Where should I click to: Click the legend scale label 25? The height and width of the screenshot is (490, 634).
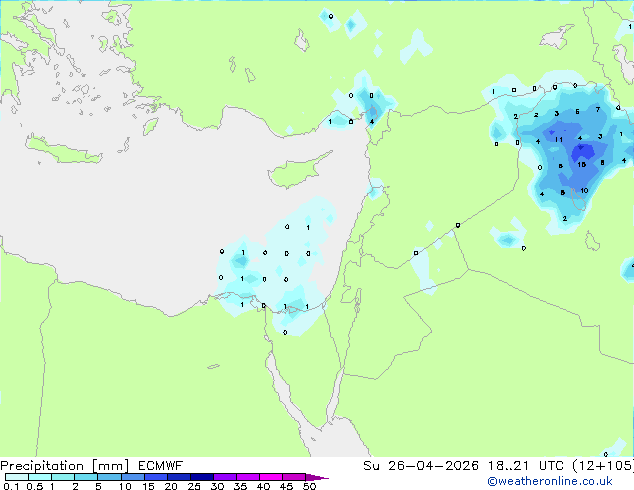point(194,486)
